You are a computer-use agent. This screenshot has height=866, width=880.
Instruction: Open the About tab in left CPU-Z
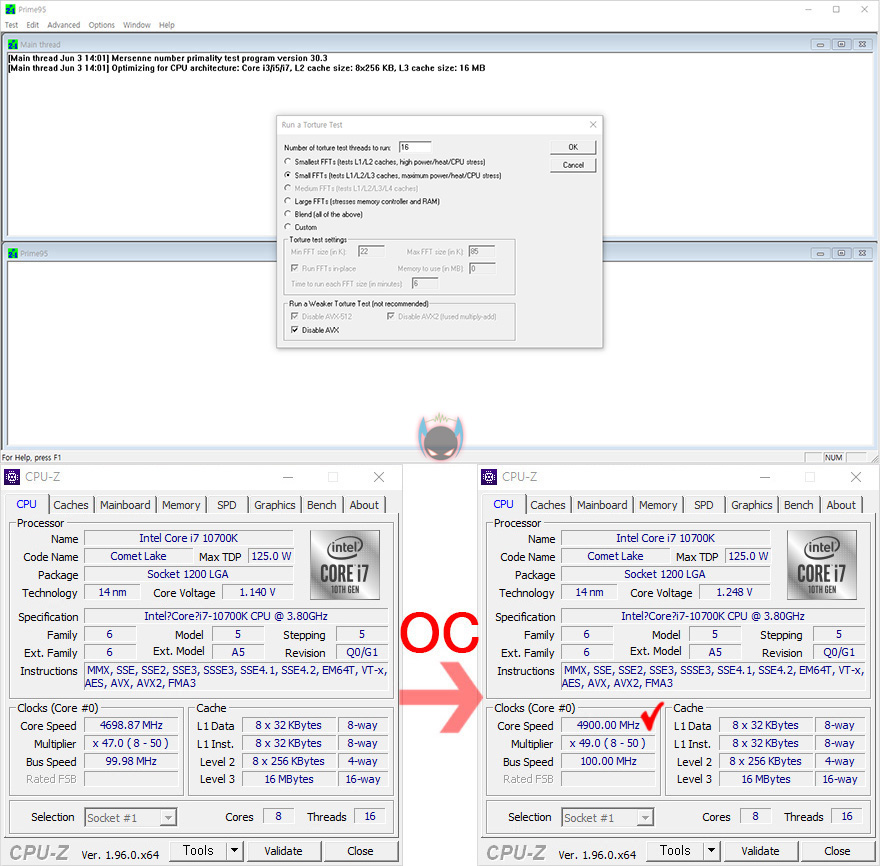364,505
